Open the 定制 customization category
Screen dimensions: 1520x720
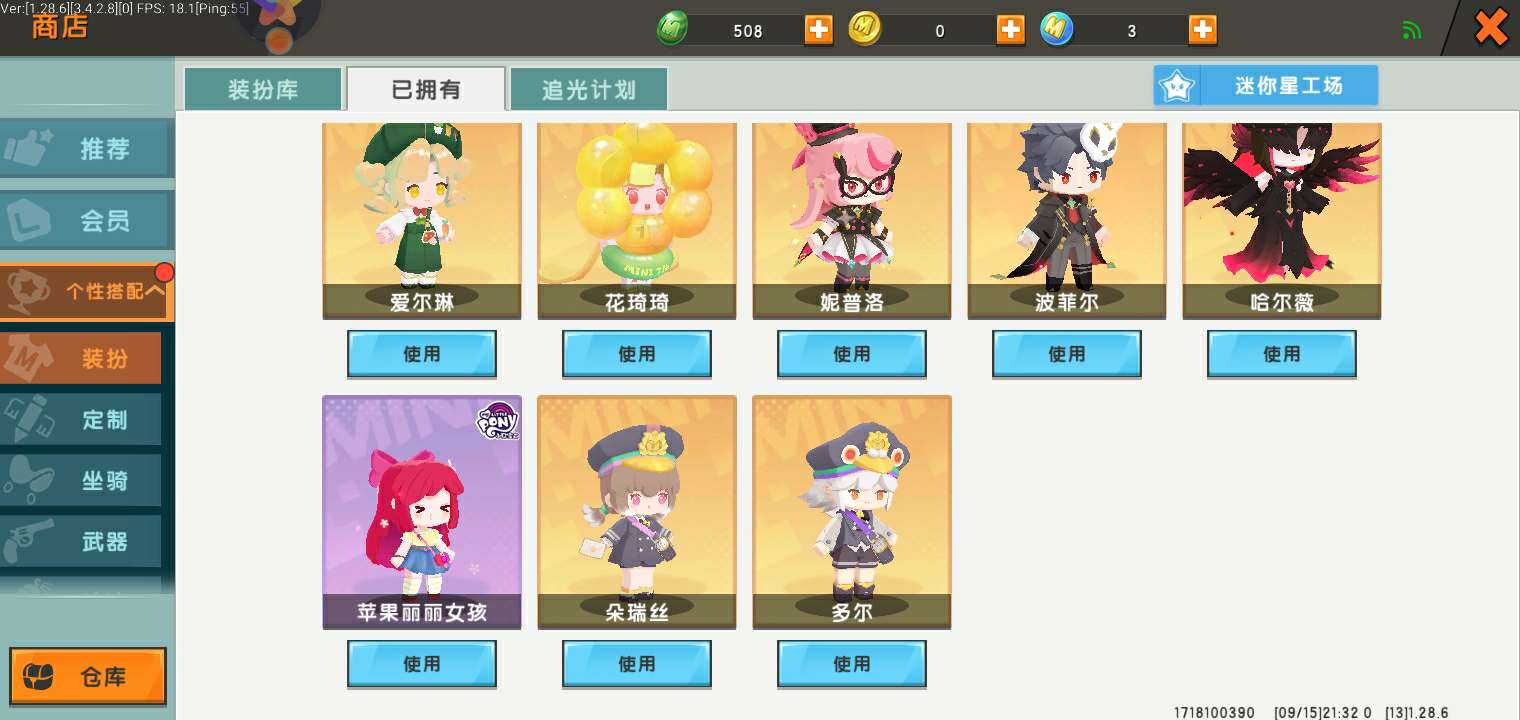81,420
